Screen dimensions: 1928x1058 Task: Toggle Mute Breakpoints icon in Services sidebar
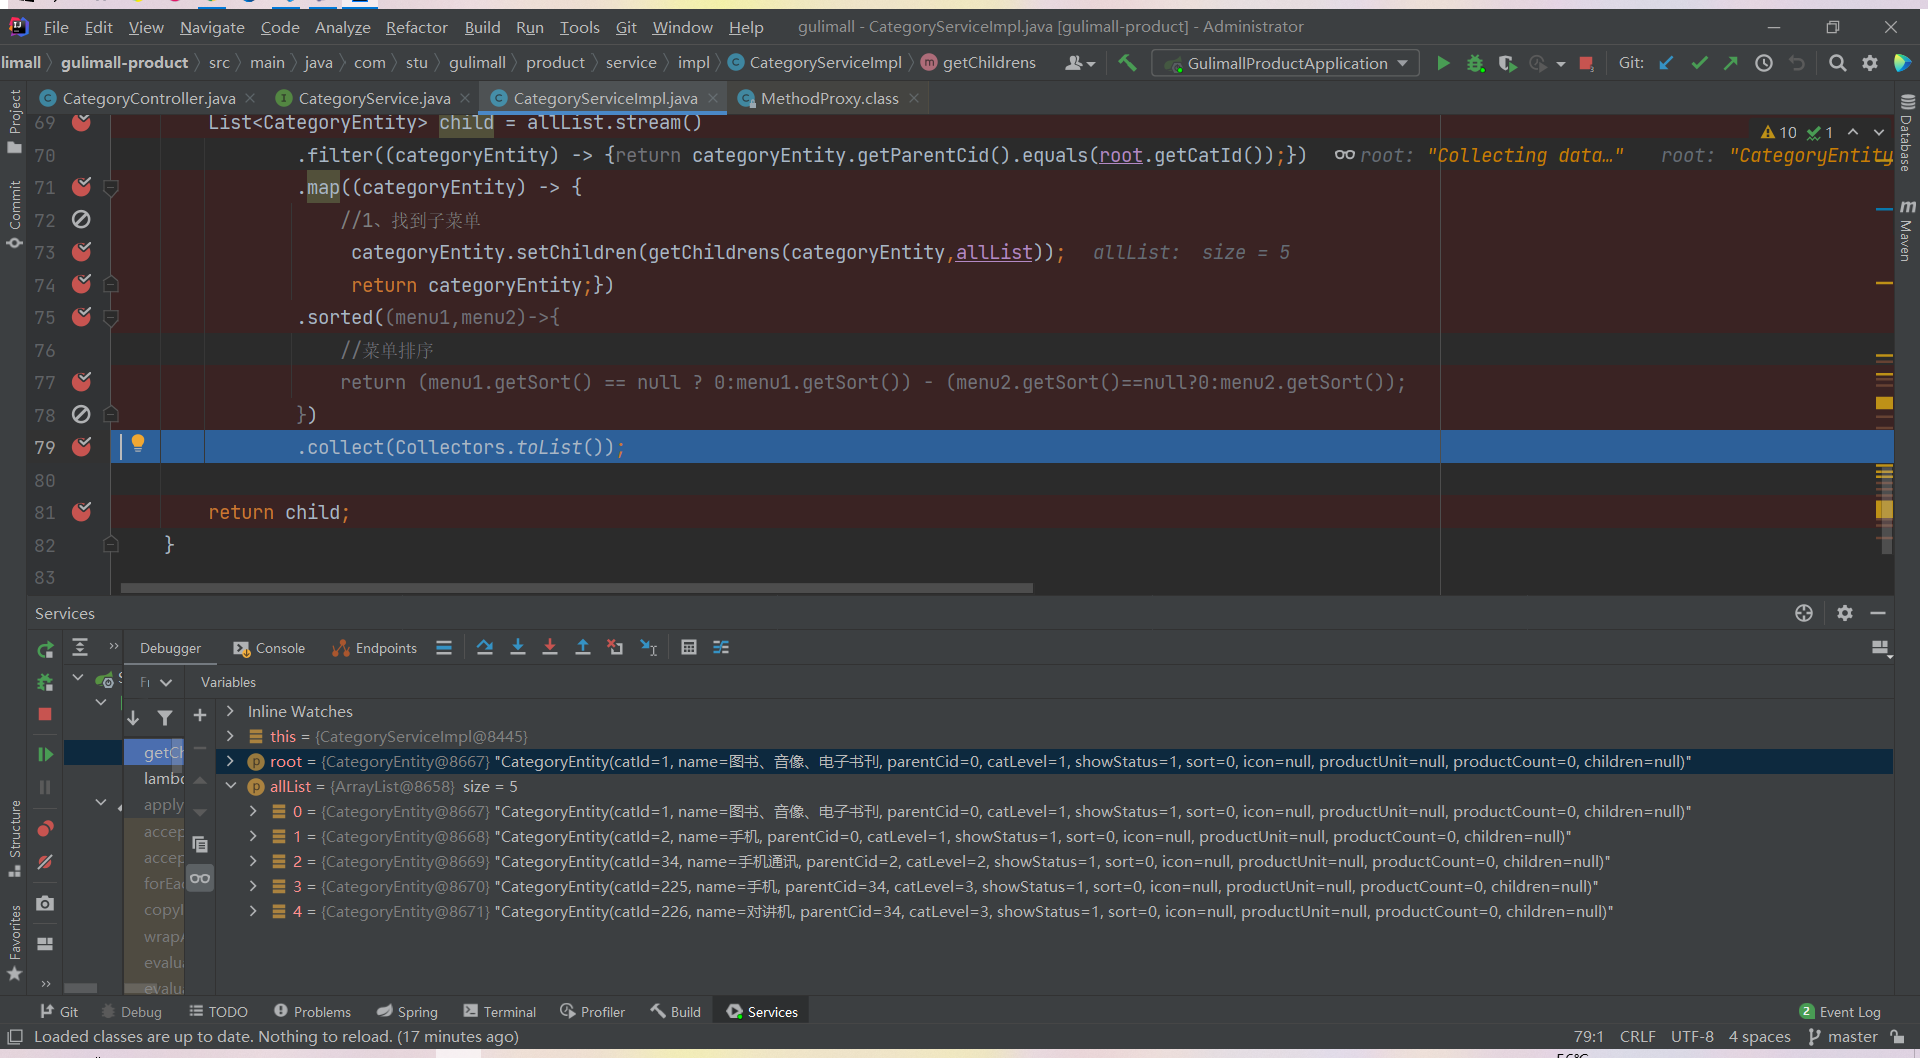pyautogui.click(x=45, y=862)
